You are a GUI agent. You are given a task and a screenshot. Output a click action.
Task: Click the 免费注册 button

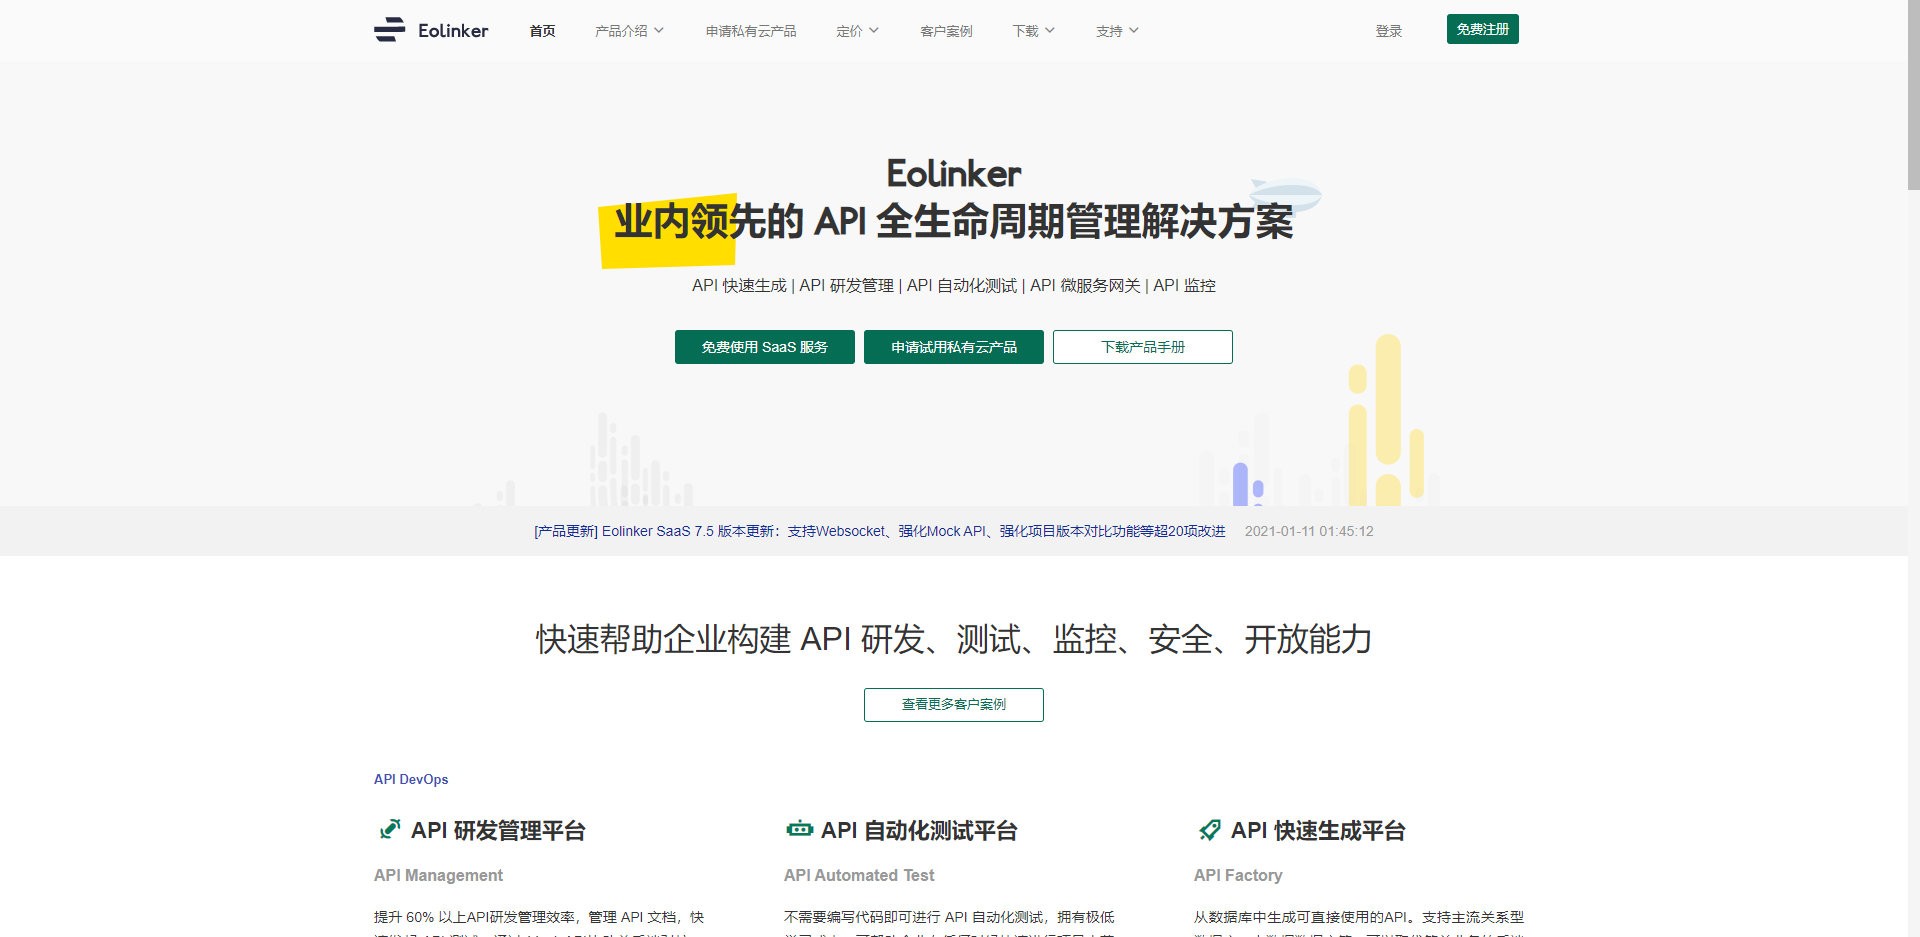(1482, 29)
